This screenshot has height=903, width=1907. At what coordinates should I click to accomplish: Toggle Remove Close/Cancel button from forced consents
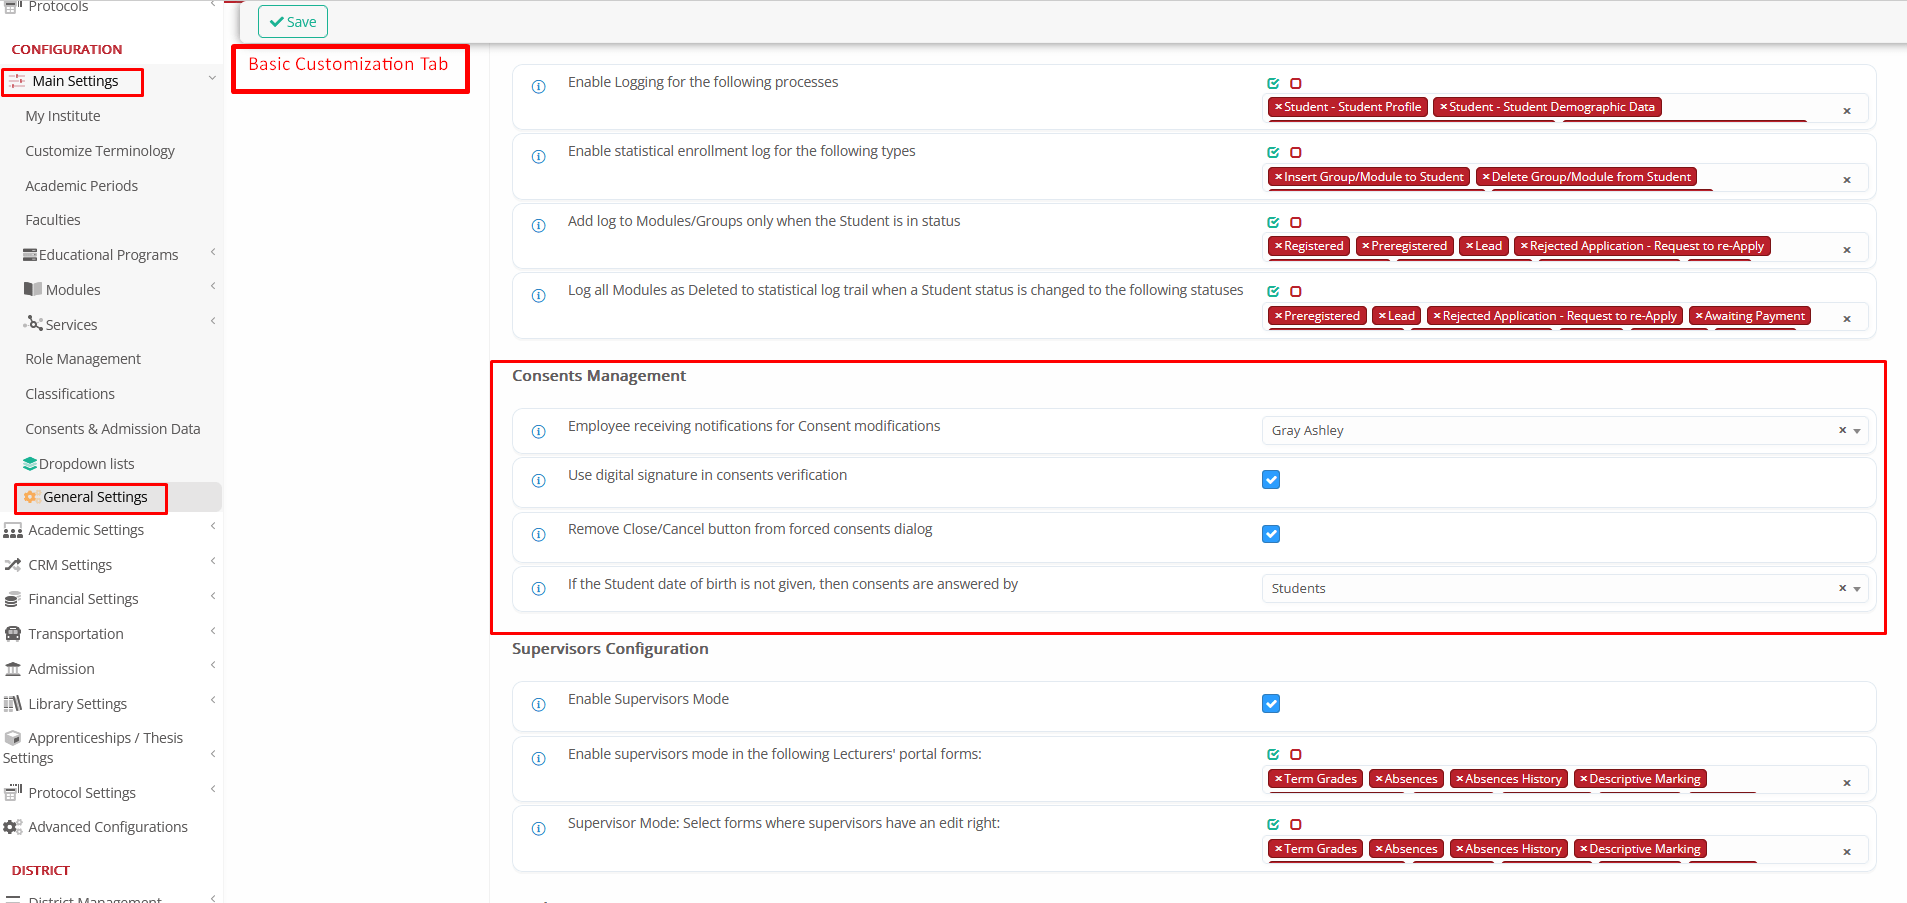pos(1270,534)
